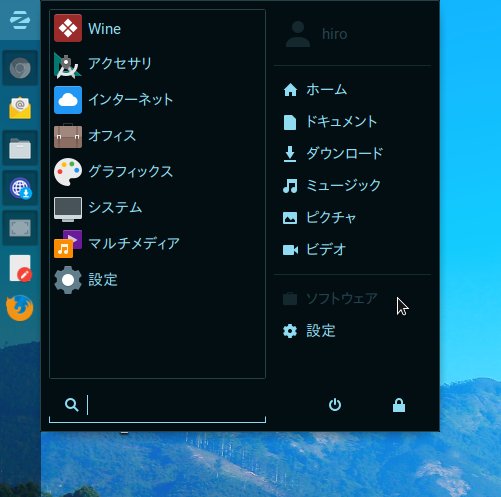Select the システム menu category label
The height and width of the screenshot is (497, 501).
115,208
